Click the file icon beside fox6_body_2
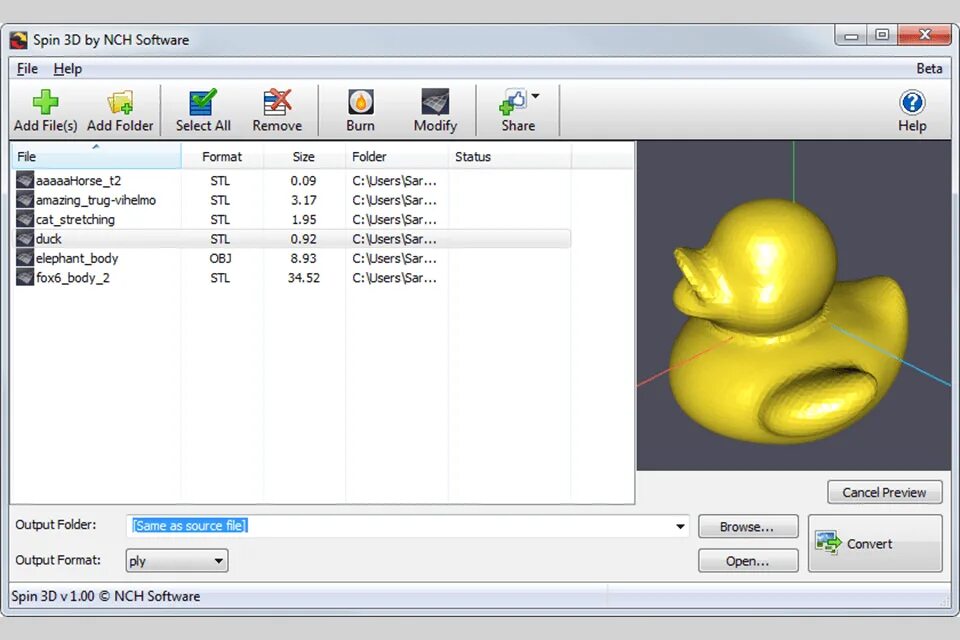 [25, 278]
